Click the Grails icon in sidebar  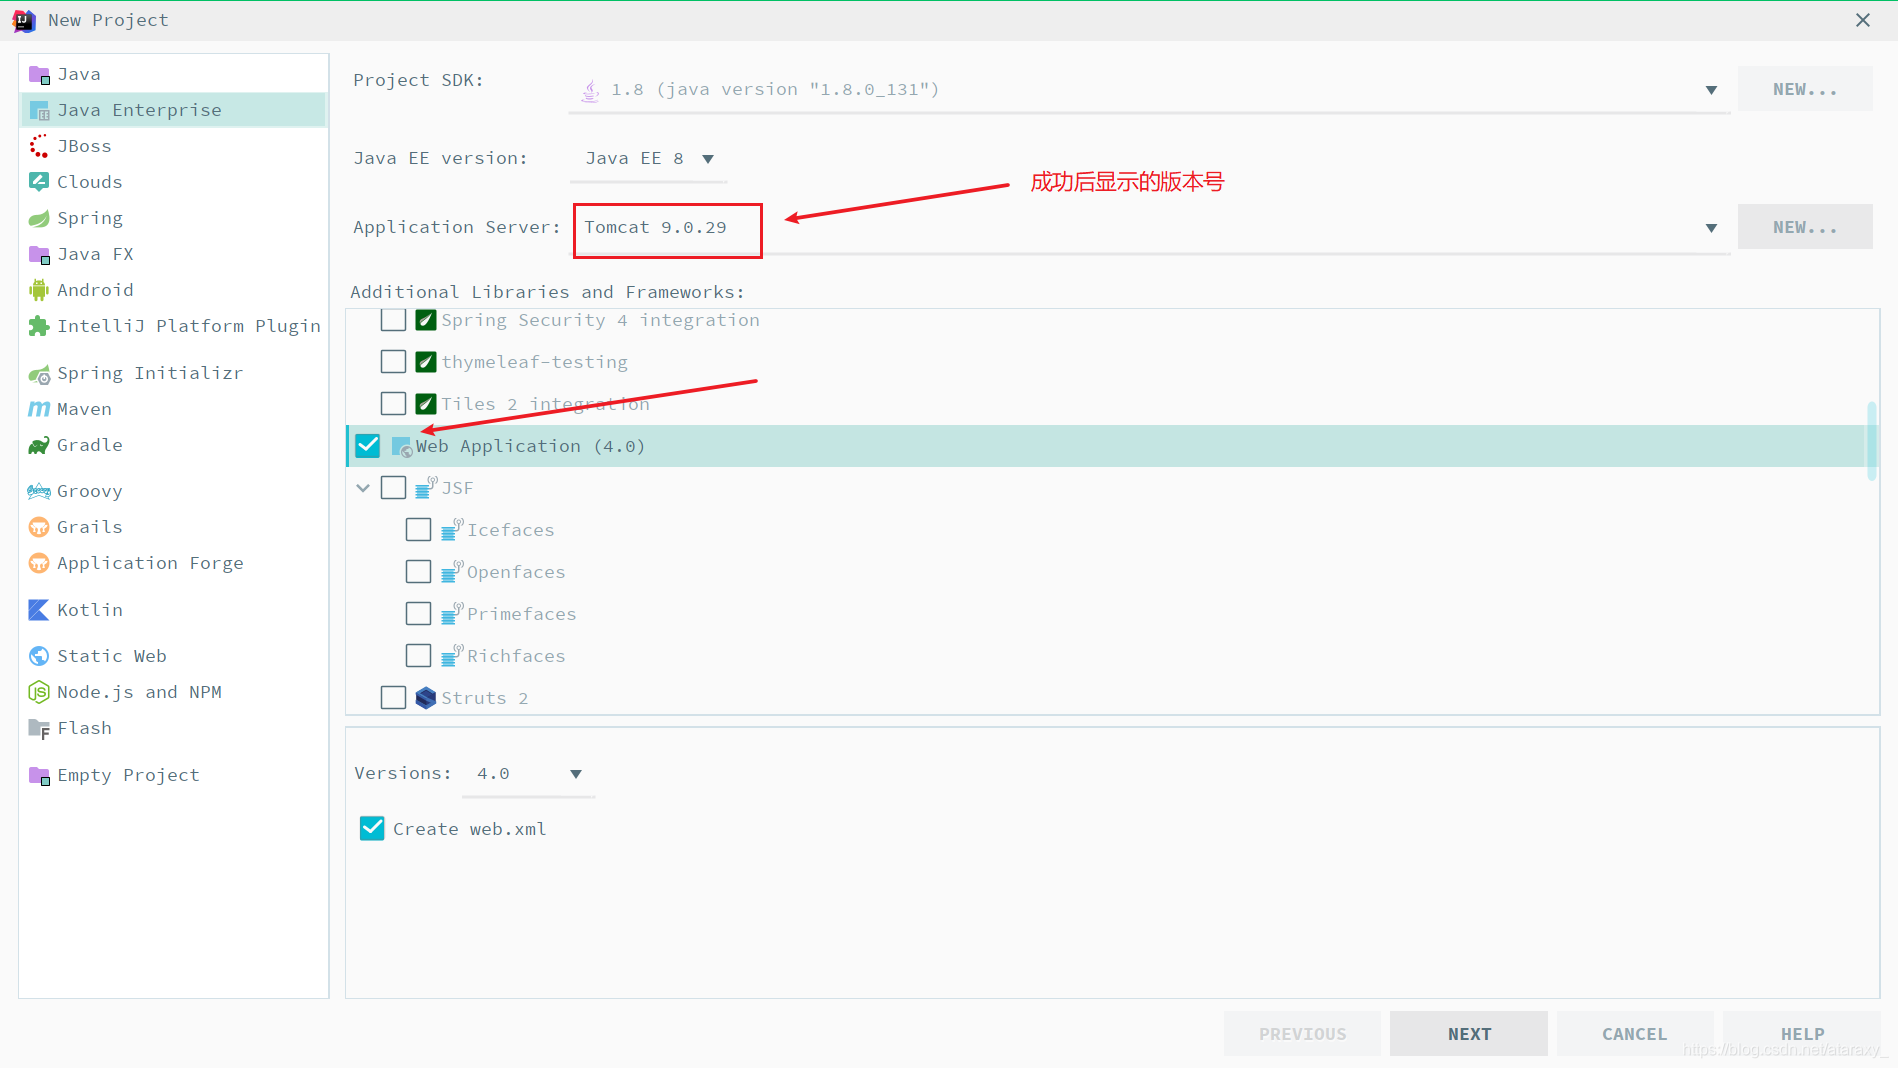pyautogui.click(x=39, y=528)
